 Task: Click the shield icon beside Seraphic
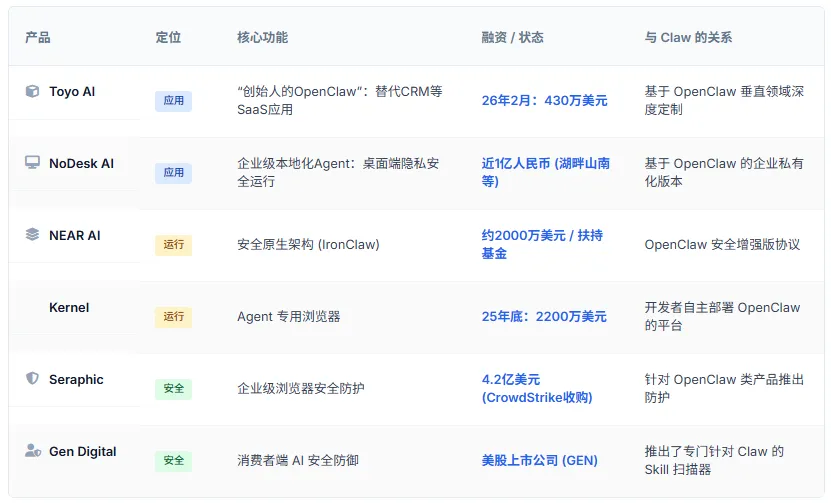pyautogui.click(x=32, y=378)
